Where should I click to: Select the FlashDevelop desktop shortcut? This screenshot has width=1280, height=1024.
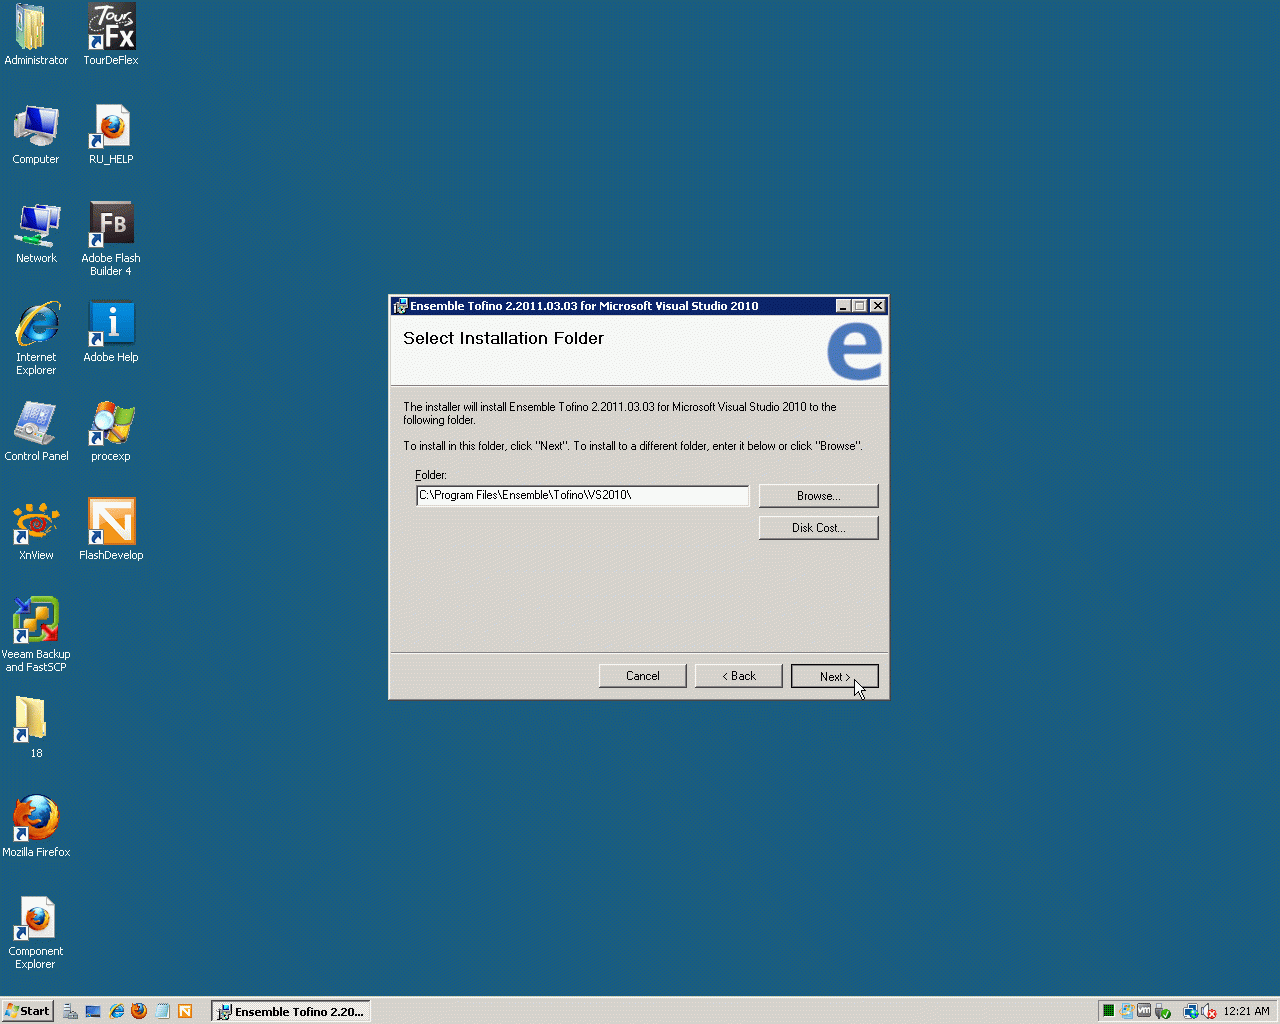coord(111,530)
